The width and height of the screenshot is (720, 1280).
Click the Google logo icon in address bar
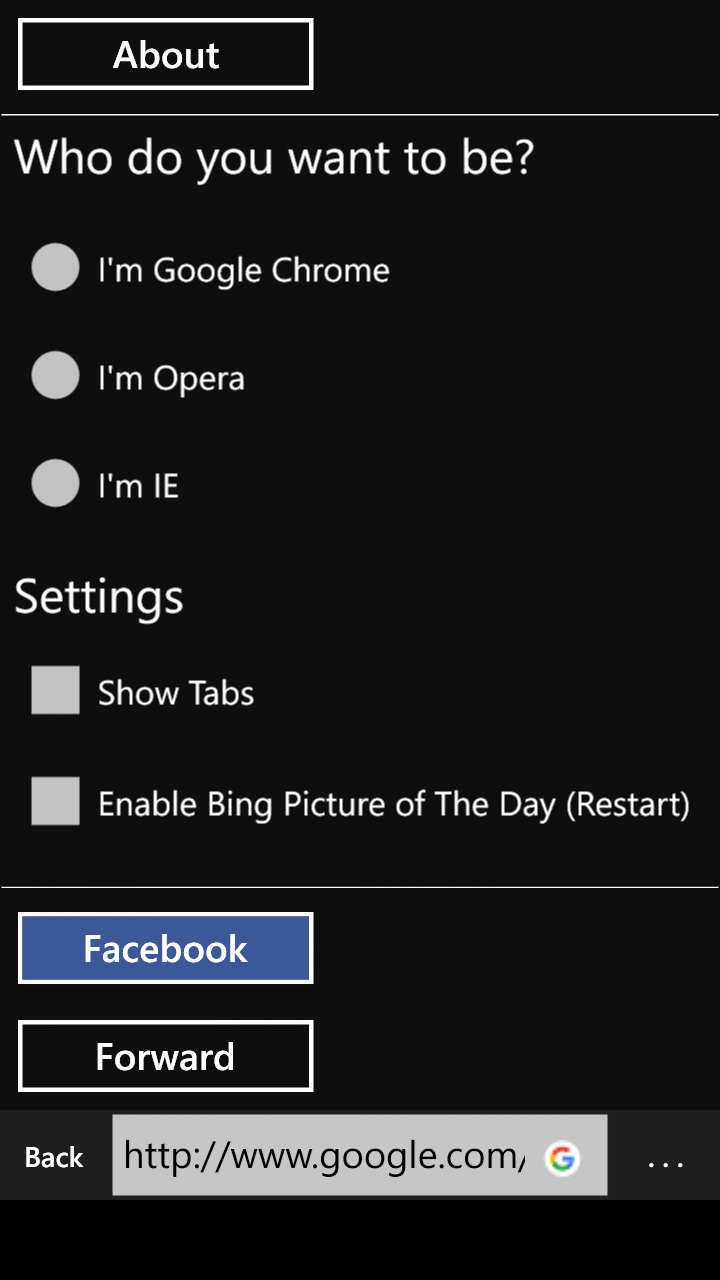(562, 1158)
